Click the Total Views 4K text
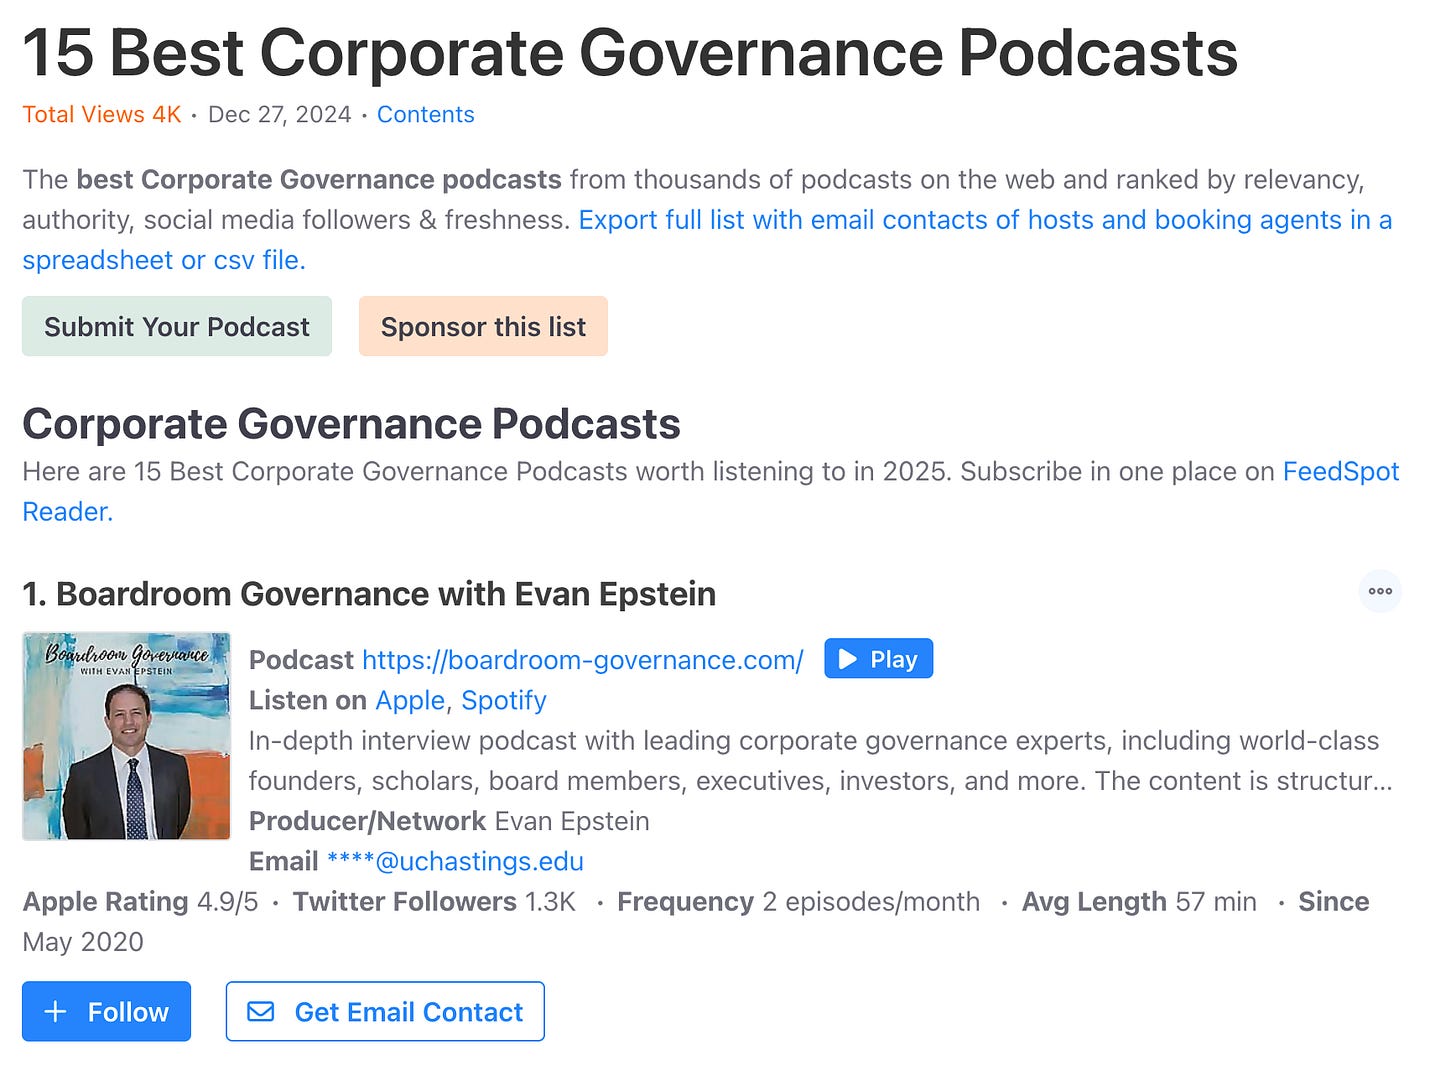The height and width of the screenshot is (1080, 1456). (x=102, y=114)
